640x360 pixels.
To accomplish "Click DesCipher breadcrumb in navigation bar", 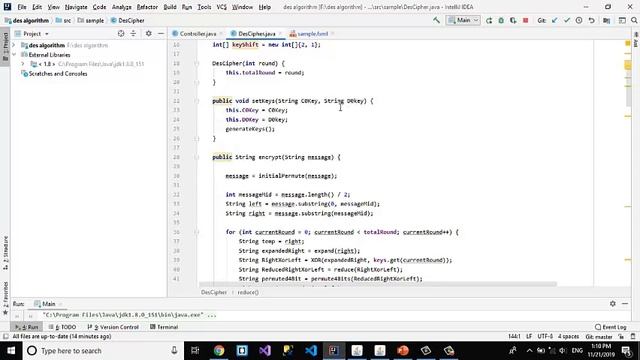I will (x=128, y=20).
